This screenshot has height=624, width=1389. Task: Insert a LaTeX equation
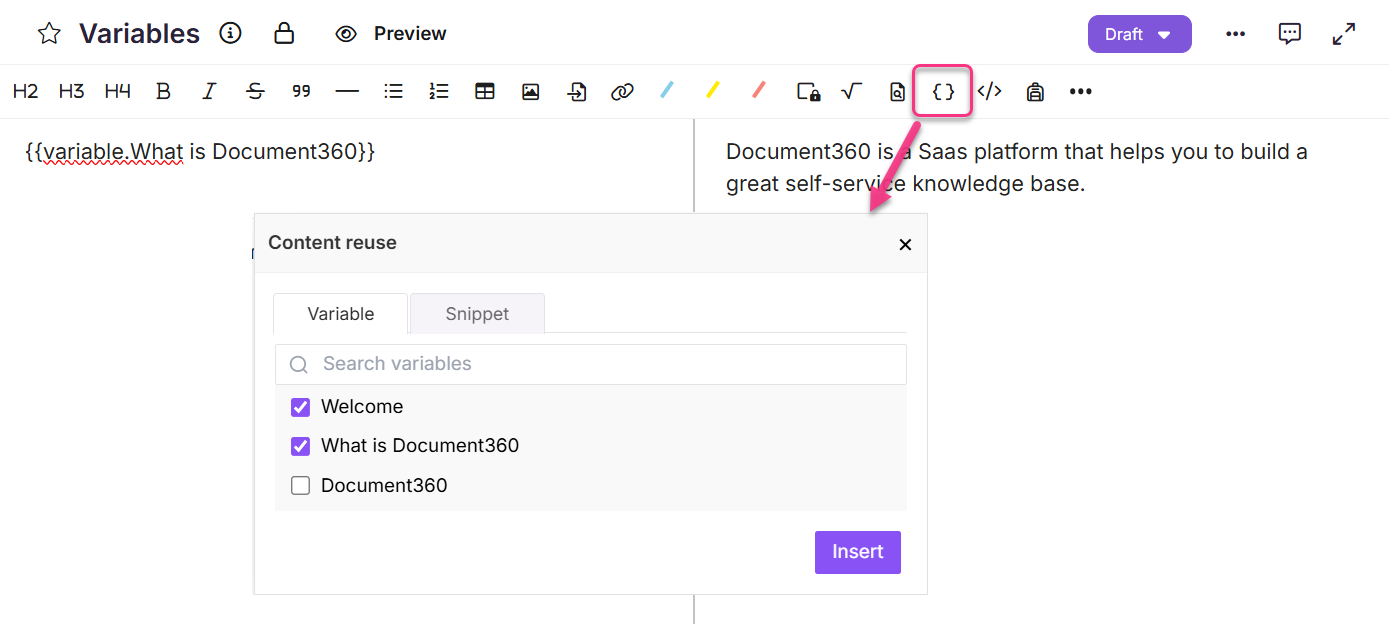851,91
